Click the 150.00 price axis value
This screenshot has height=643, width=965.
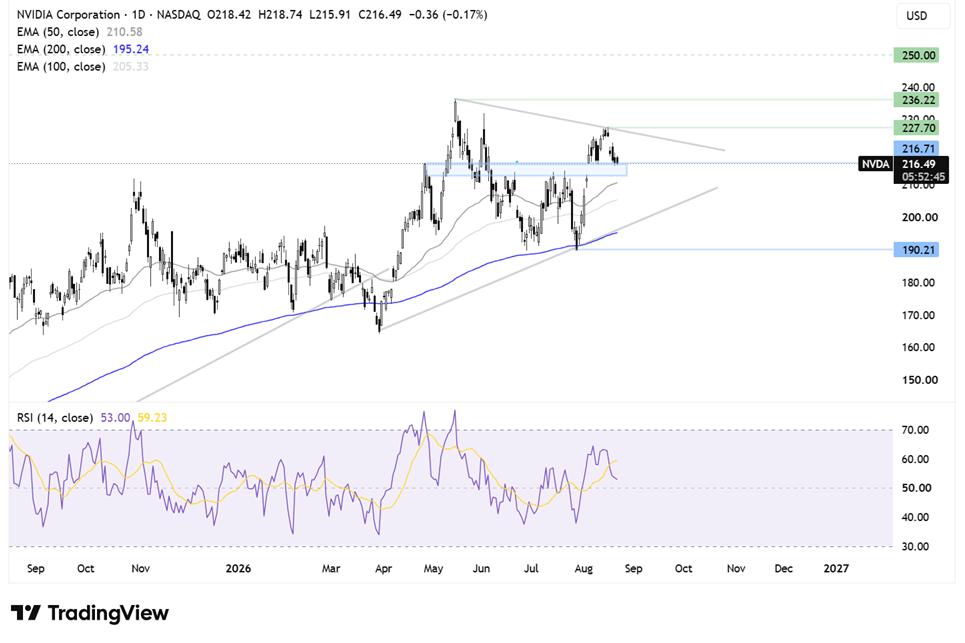click(919, 380)
